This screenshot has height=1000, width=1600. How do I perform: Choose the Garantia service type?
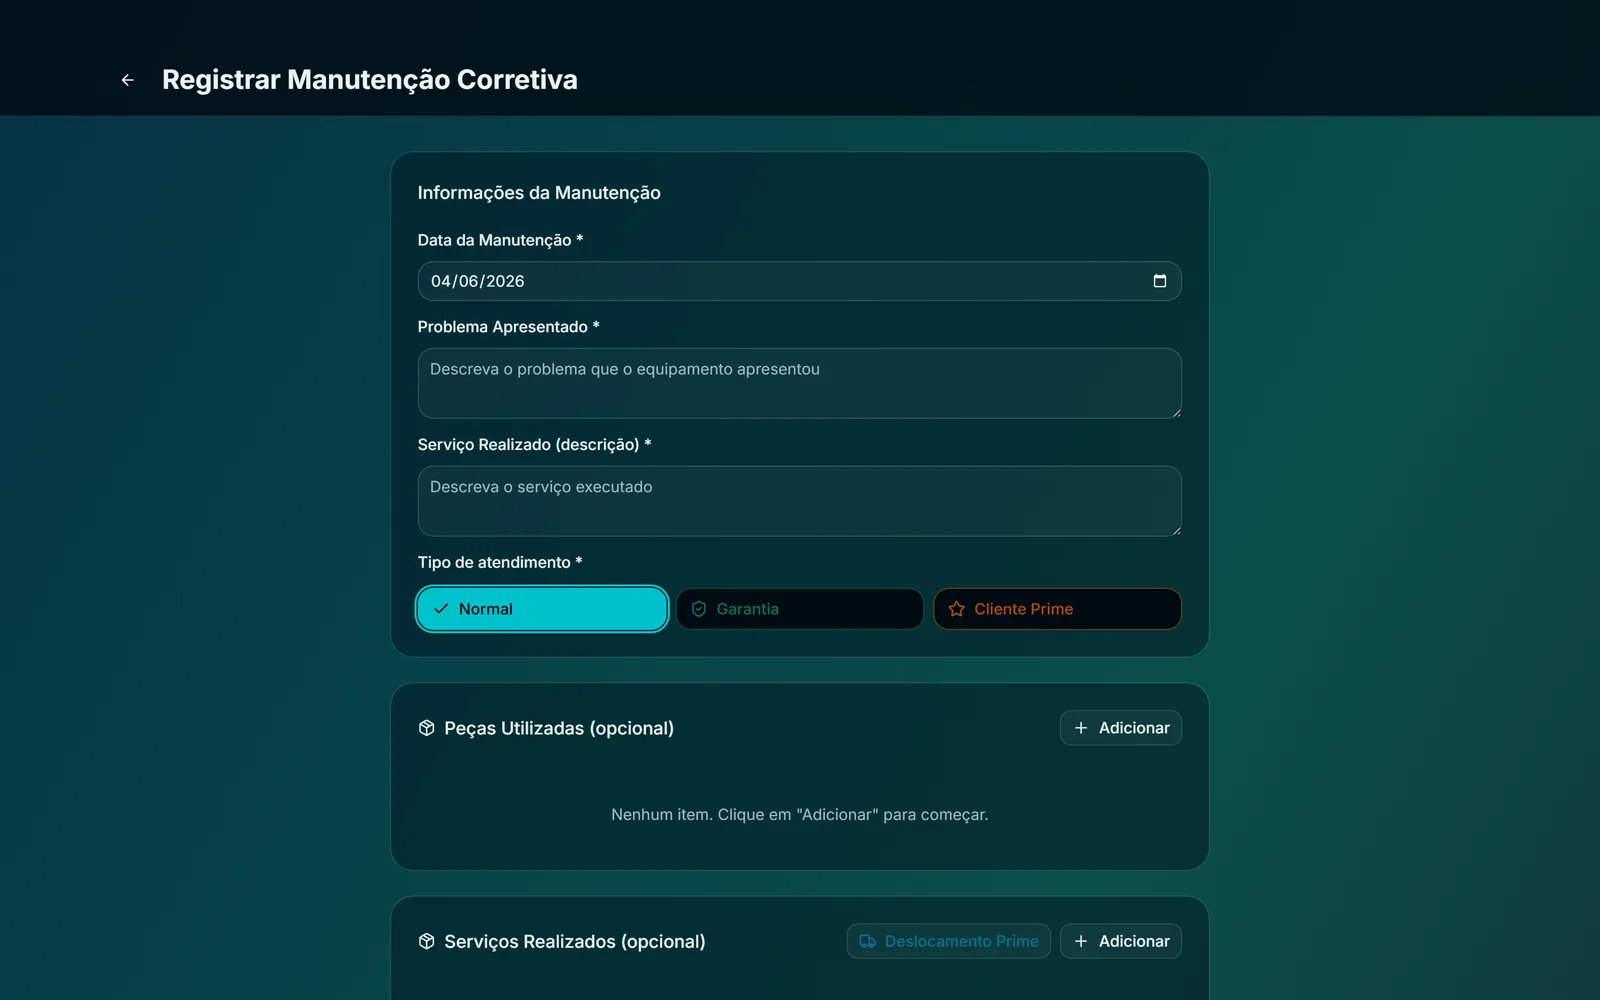pyautogui.click(x=799, y=609)
